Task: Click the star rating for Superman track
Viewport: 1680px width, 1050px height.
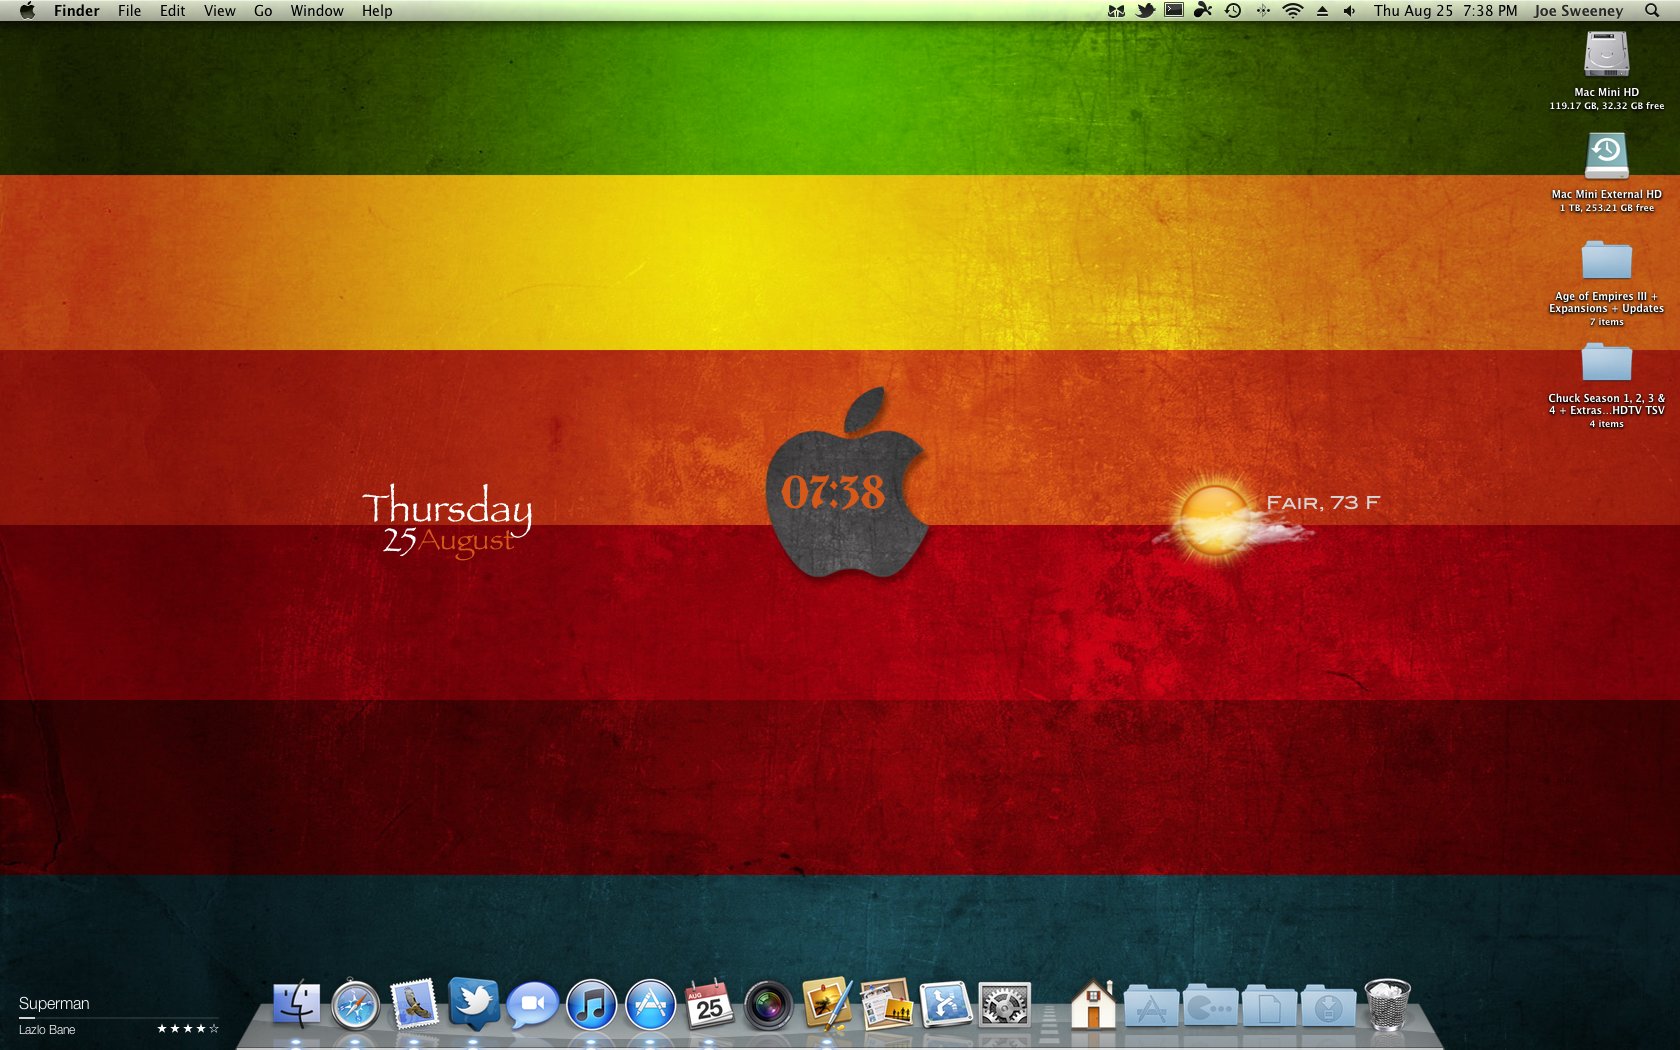Action: coord(188,1029)
